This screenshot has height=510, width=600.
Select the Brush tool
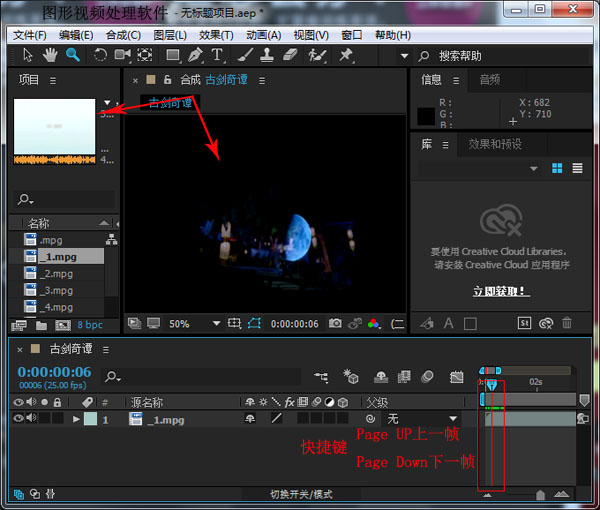point(245,55)
